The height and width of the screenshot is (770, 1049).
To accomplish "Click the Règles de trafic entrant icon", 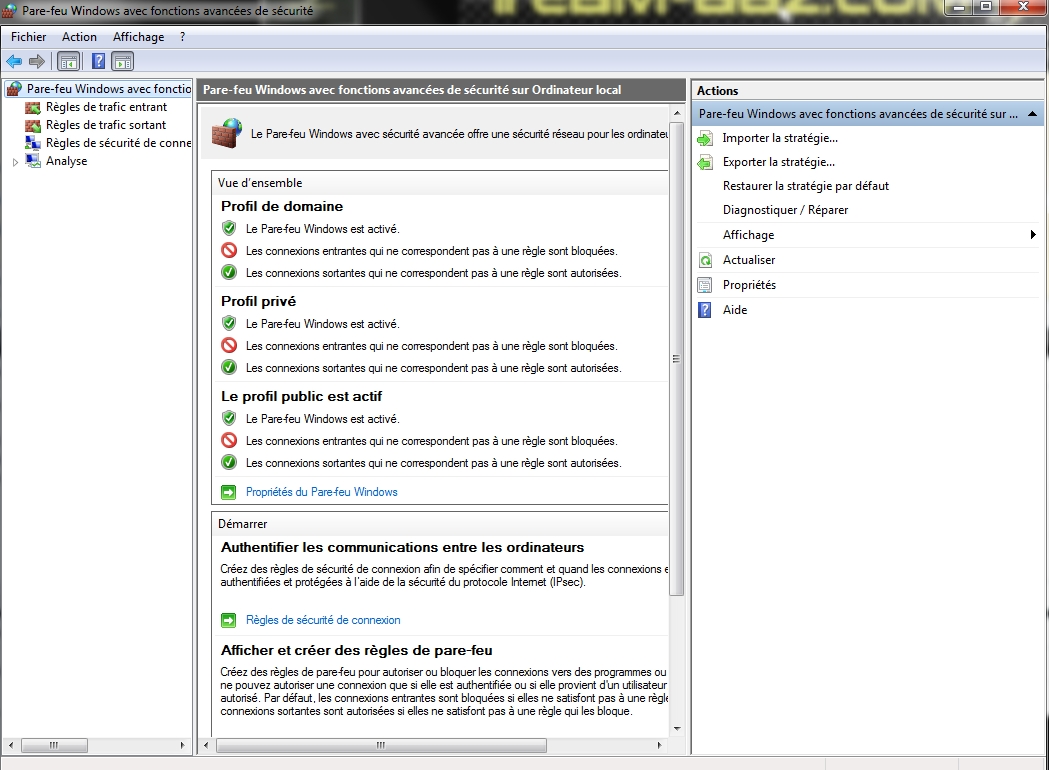I will [x=33, y=107].
